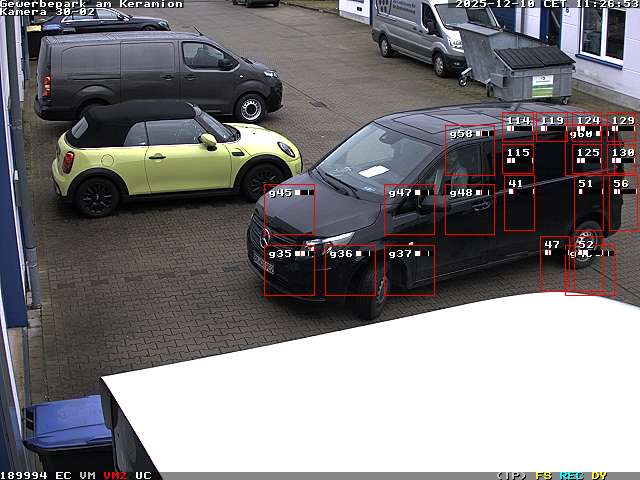Click the DY indicator in status bar

pyautogui.click(x=599, y=475)
